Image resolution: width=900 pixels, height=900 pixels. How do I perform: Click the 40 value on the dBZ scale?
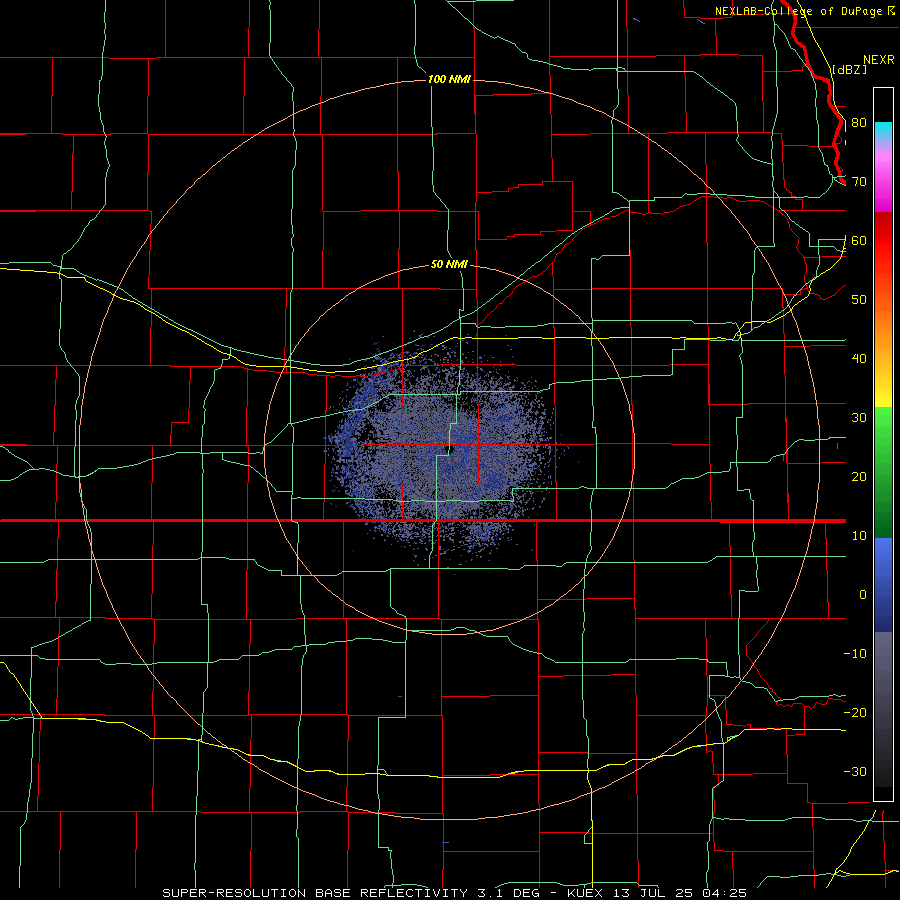(859, 359)
